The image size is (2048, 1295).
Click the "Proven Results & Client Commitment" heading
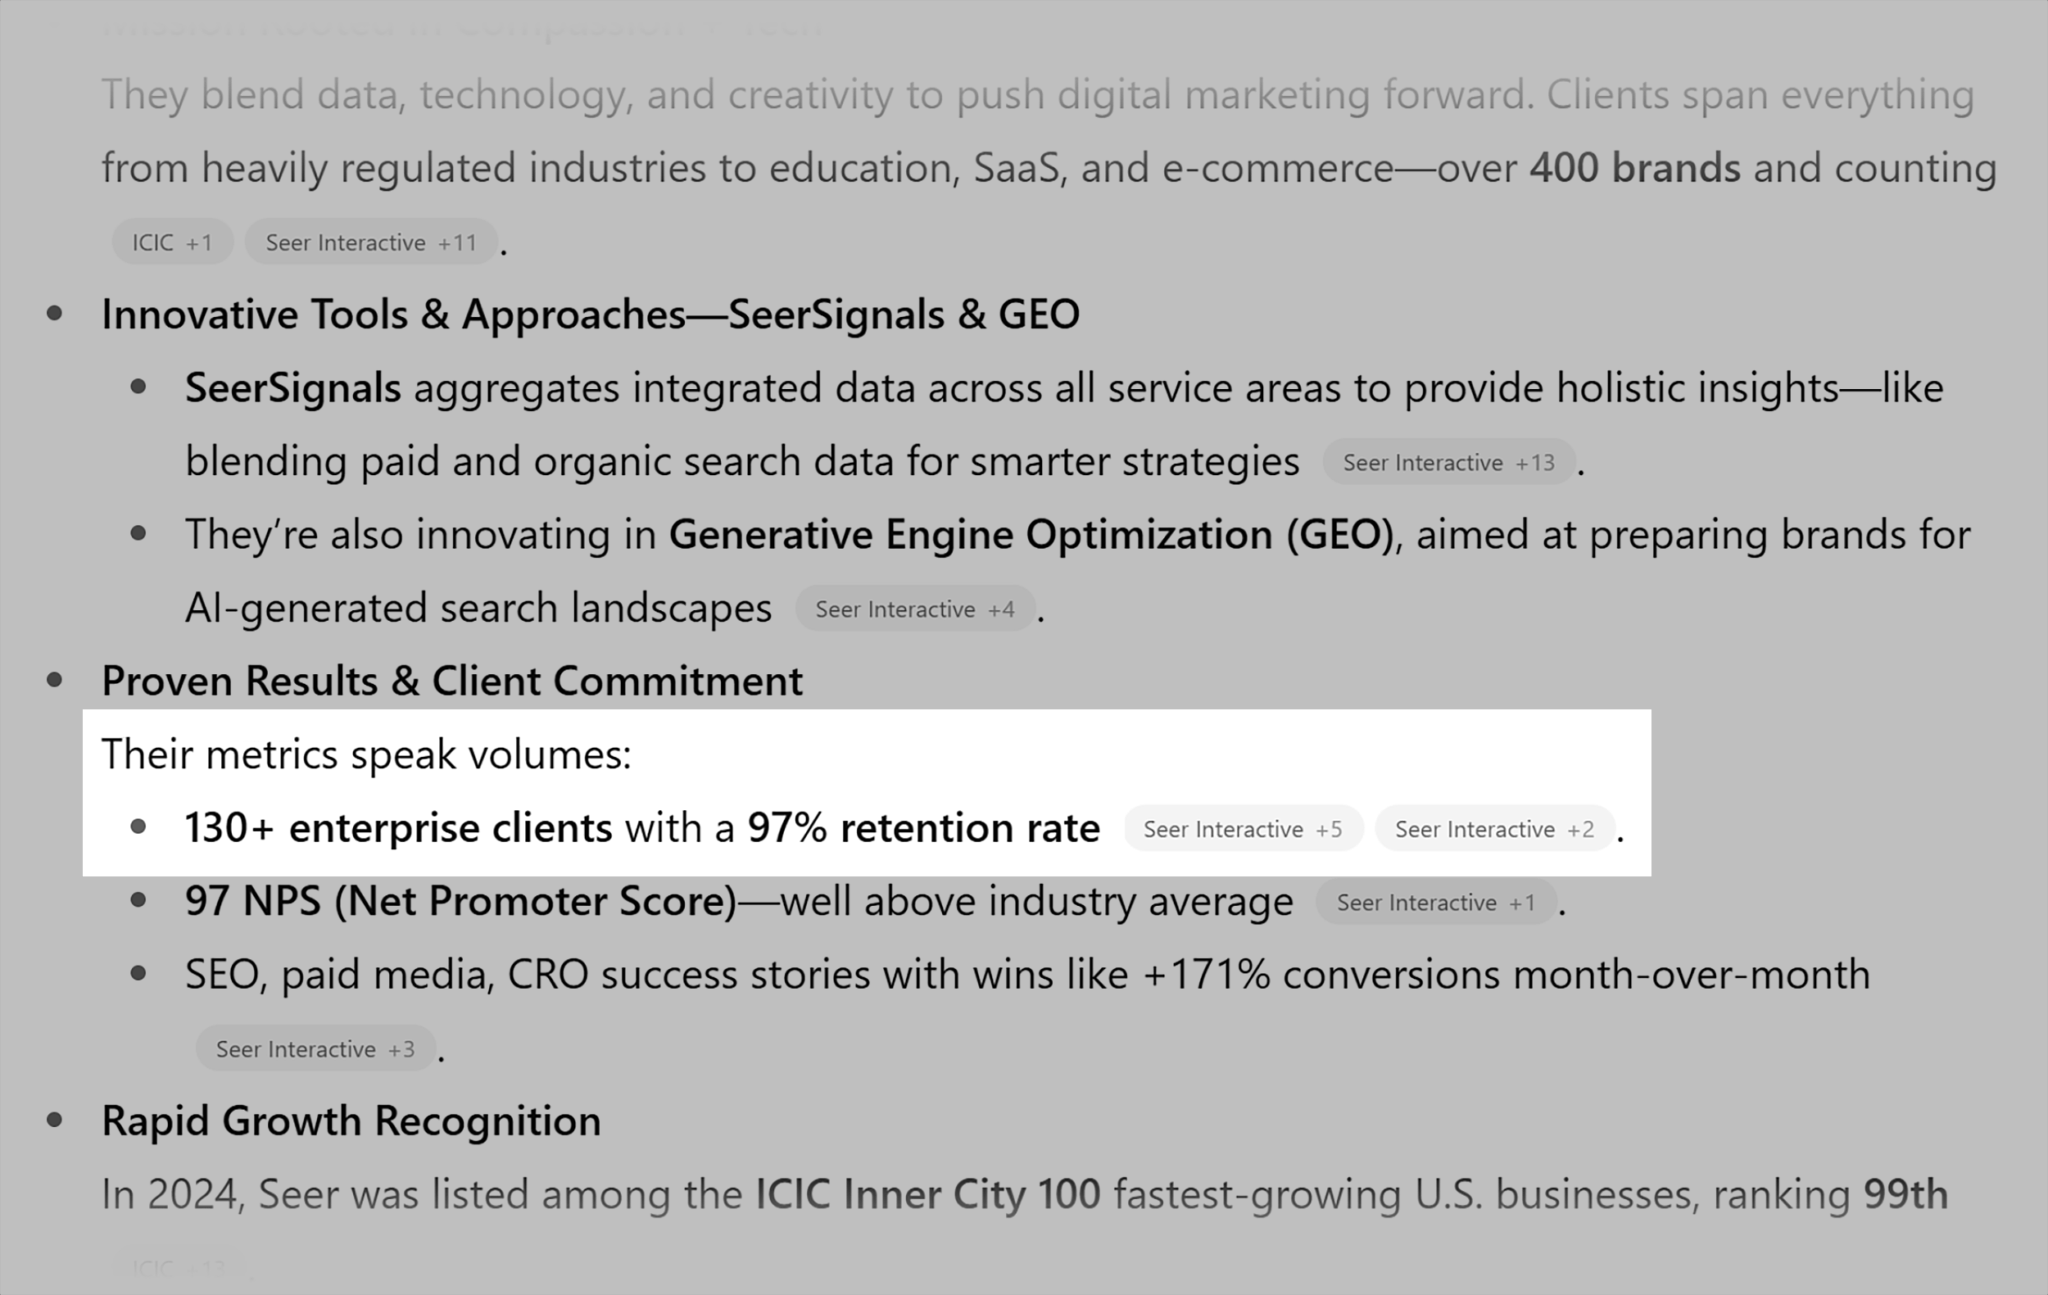pyautogui.click(x=452, y=681)
